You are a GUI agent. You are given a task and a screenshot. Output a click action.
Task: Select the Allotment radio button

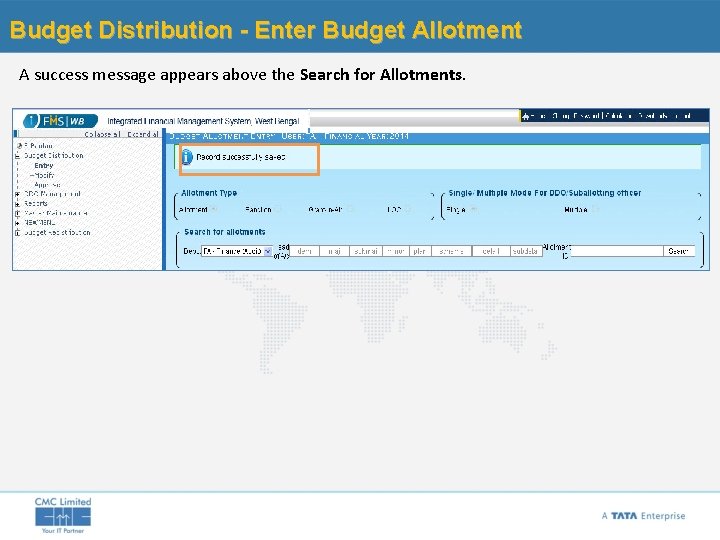[214, 209]
